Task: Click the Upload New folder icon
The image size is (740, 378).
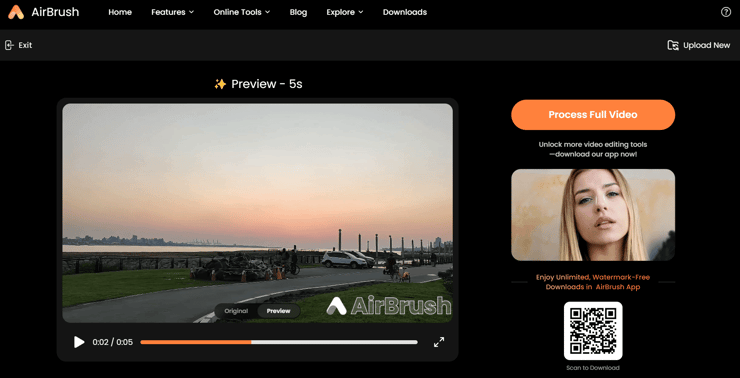Action: (673, 45)
